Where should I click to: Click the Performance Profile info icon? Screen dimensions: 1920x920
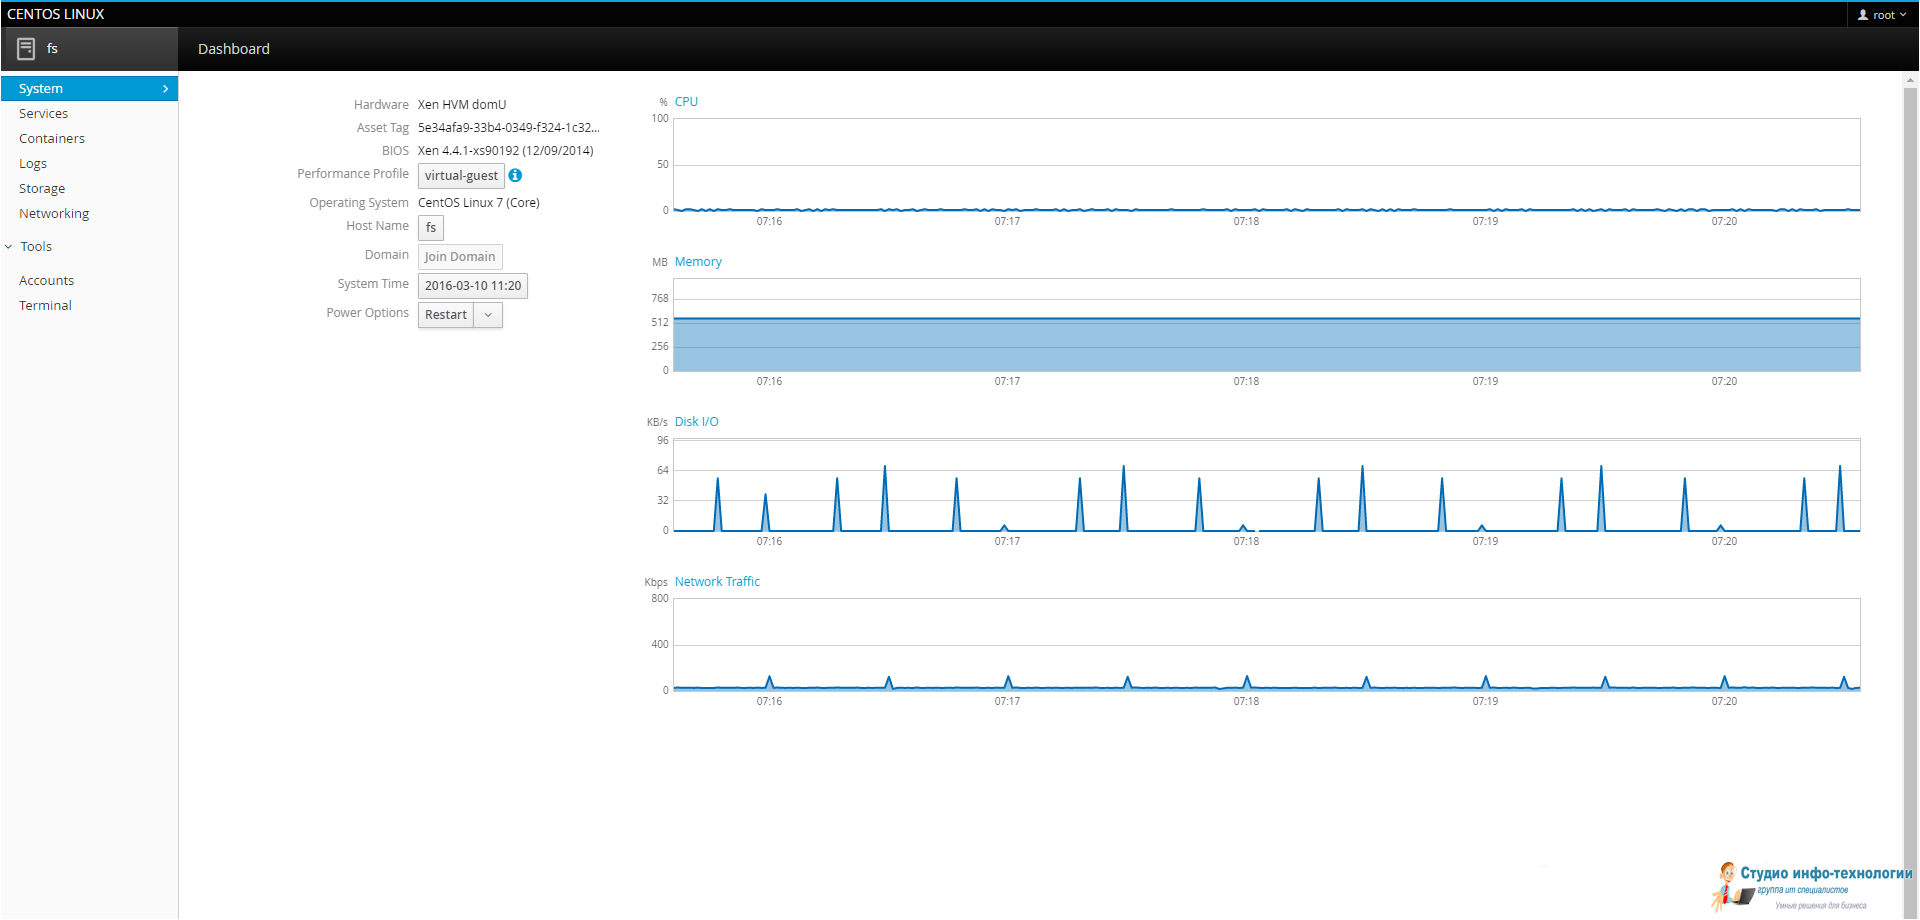click(515, 175)
